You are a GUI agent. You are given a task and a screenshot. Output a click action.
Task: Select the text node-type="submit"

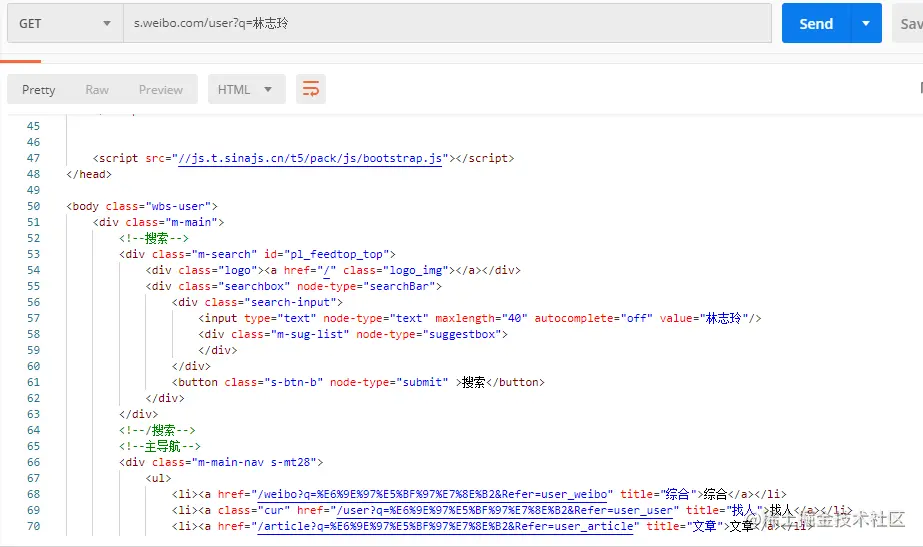tap(389, 382)
